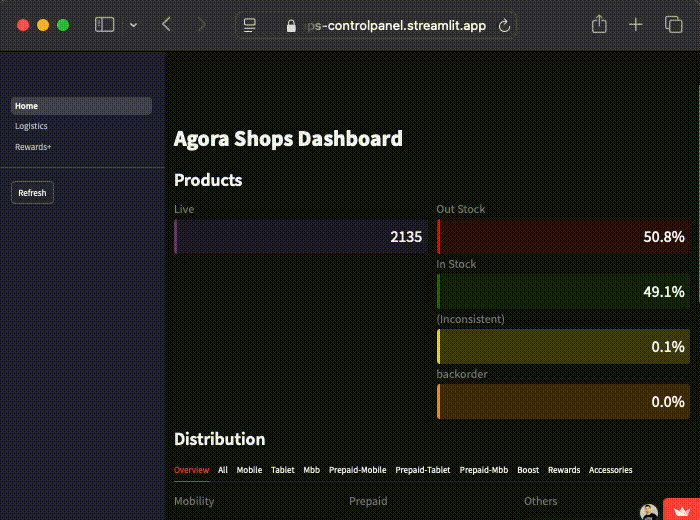The width and height of the screenshot is (700, 520).
Task: Toggle the Safari sidebar icon
Action: [x=104, y=25]
